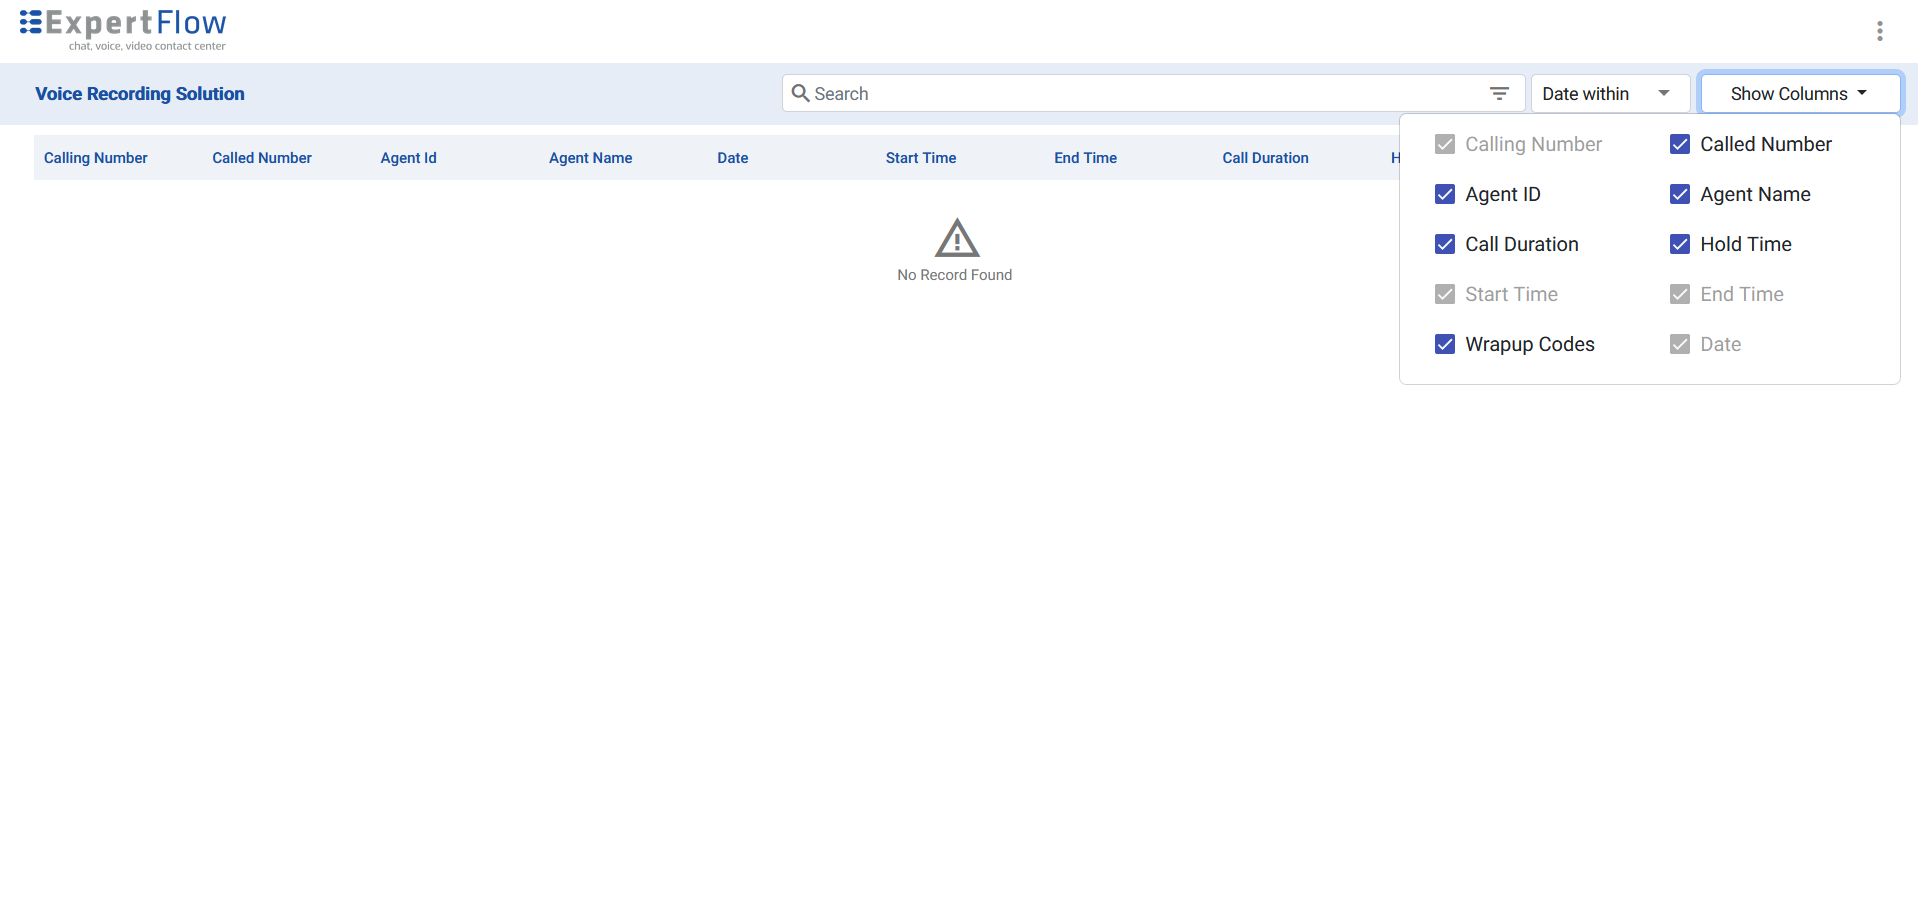Collapse the Show Columns dropdown
The height and width of the screenshot is (914, 1918).
(1799, 93)
